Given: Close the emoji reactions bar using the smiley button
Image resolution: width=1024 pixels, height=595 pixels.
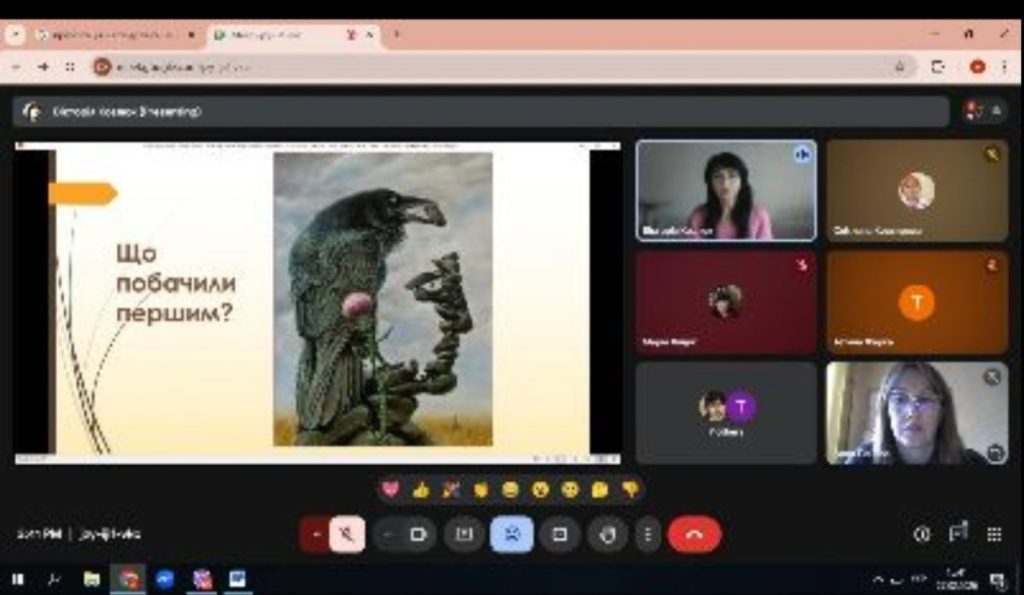Looking at the screenshot, I should (x=511, y=534).
